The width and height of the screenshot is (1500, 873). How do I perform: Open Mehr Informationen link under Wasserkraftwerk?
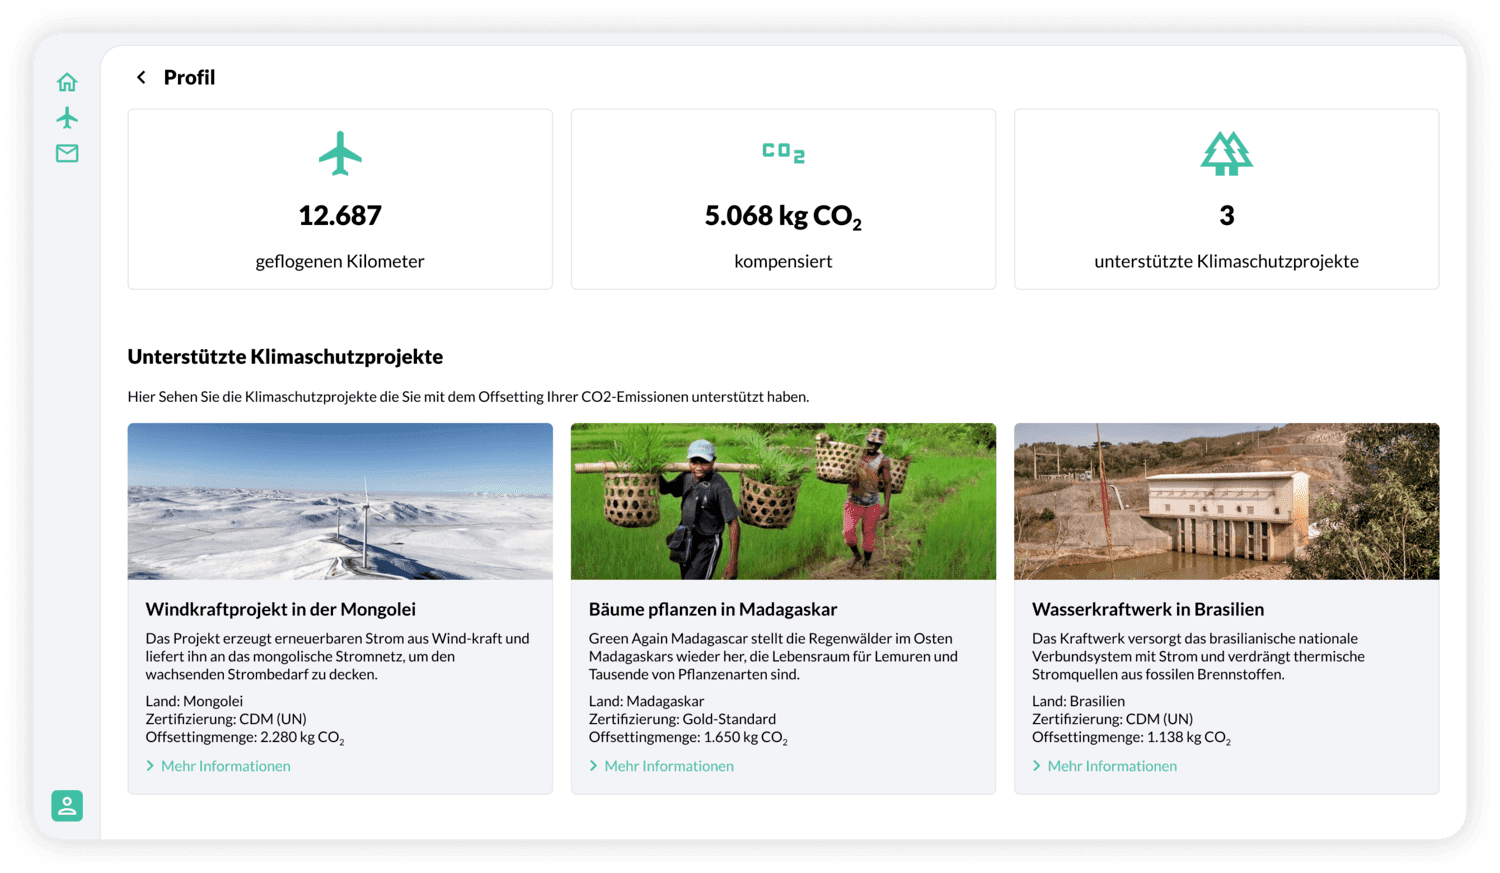[1112, 766]
